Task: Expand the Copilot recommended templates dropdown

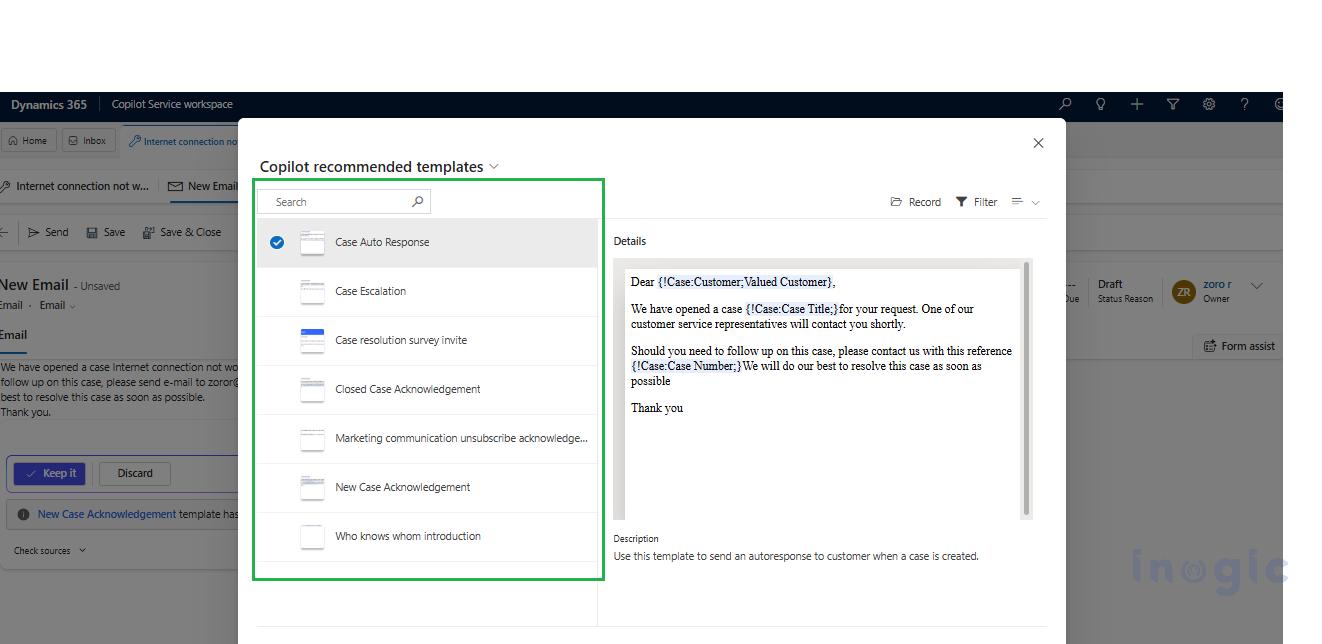Action: 493,166
